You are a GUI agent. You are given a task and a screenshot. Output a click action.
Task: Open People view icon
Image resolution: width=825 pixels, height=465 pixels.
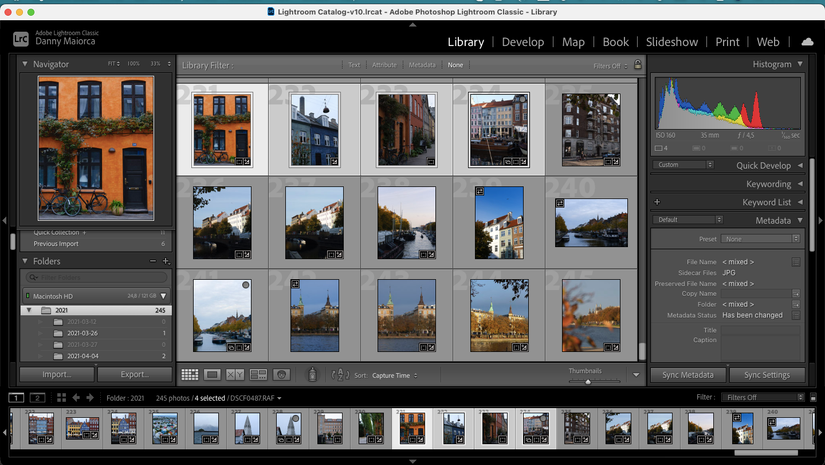tap(281, 375)
